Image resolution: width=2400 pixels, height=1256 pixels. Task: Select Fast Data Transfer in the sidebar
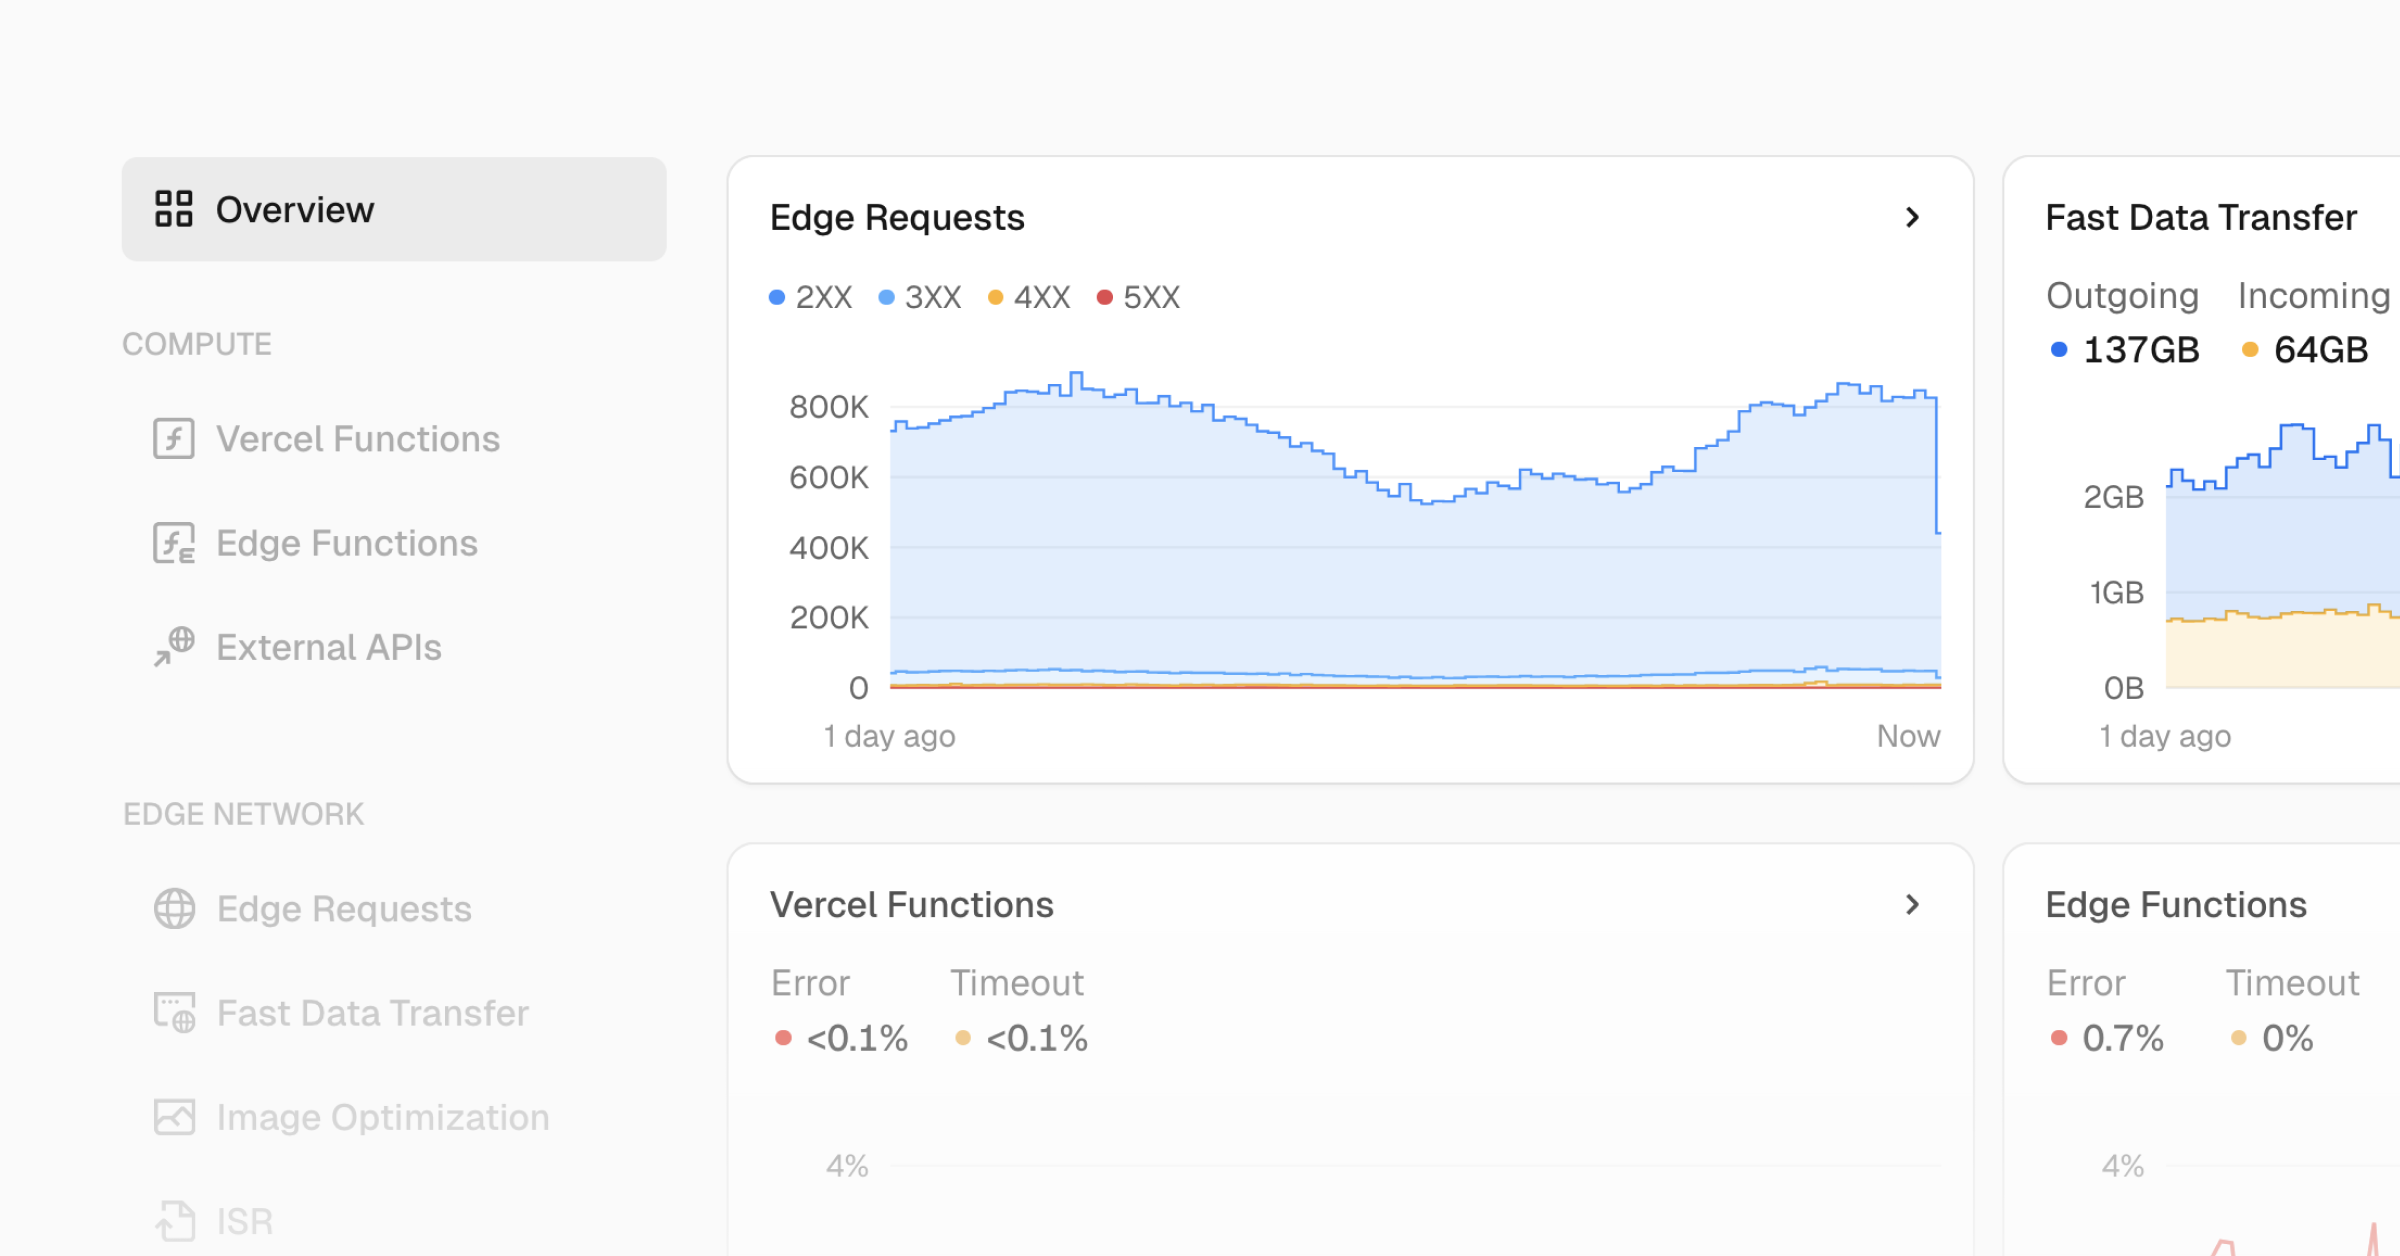[372, 1012]
